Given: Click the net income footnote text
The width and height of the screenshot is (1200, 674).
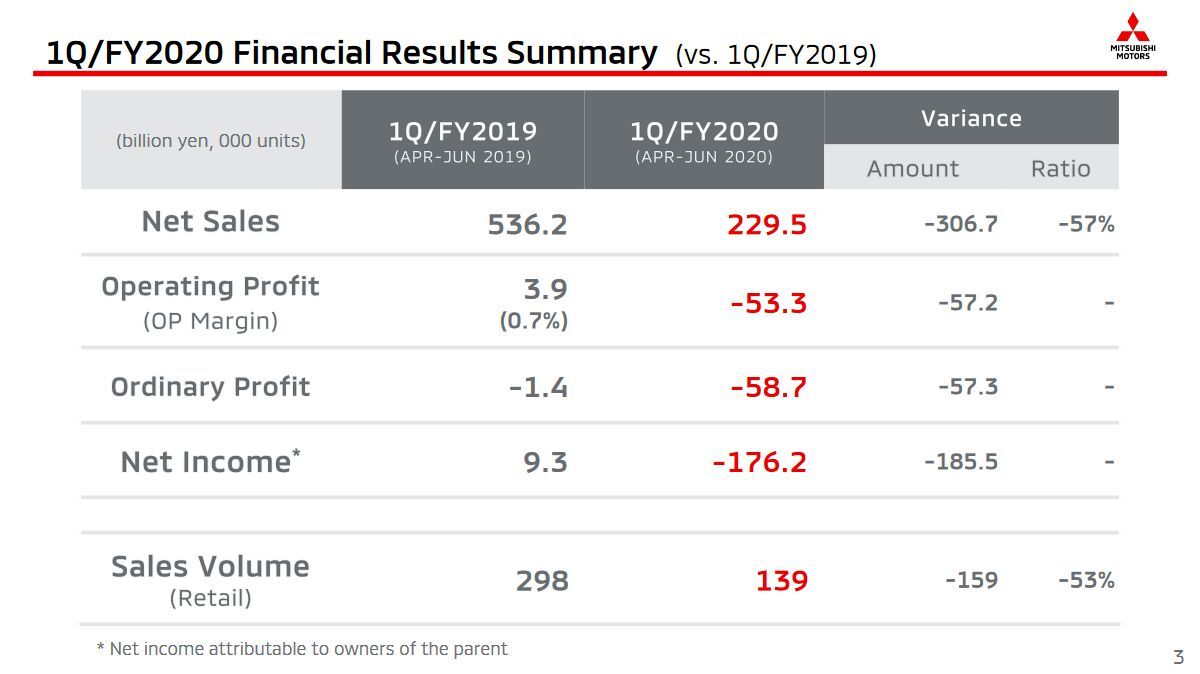Looking at the screenshot, I should point(302,649).
